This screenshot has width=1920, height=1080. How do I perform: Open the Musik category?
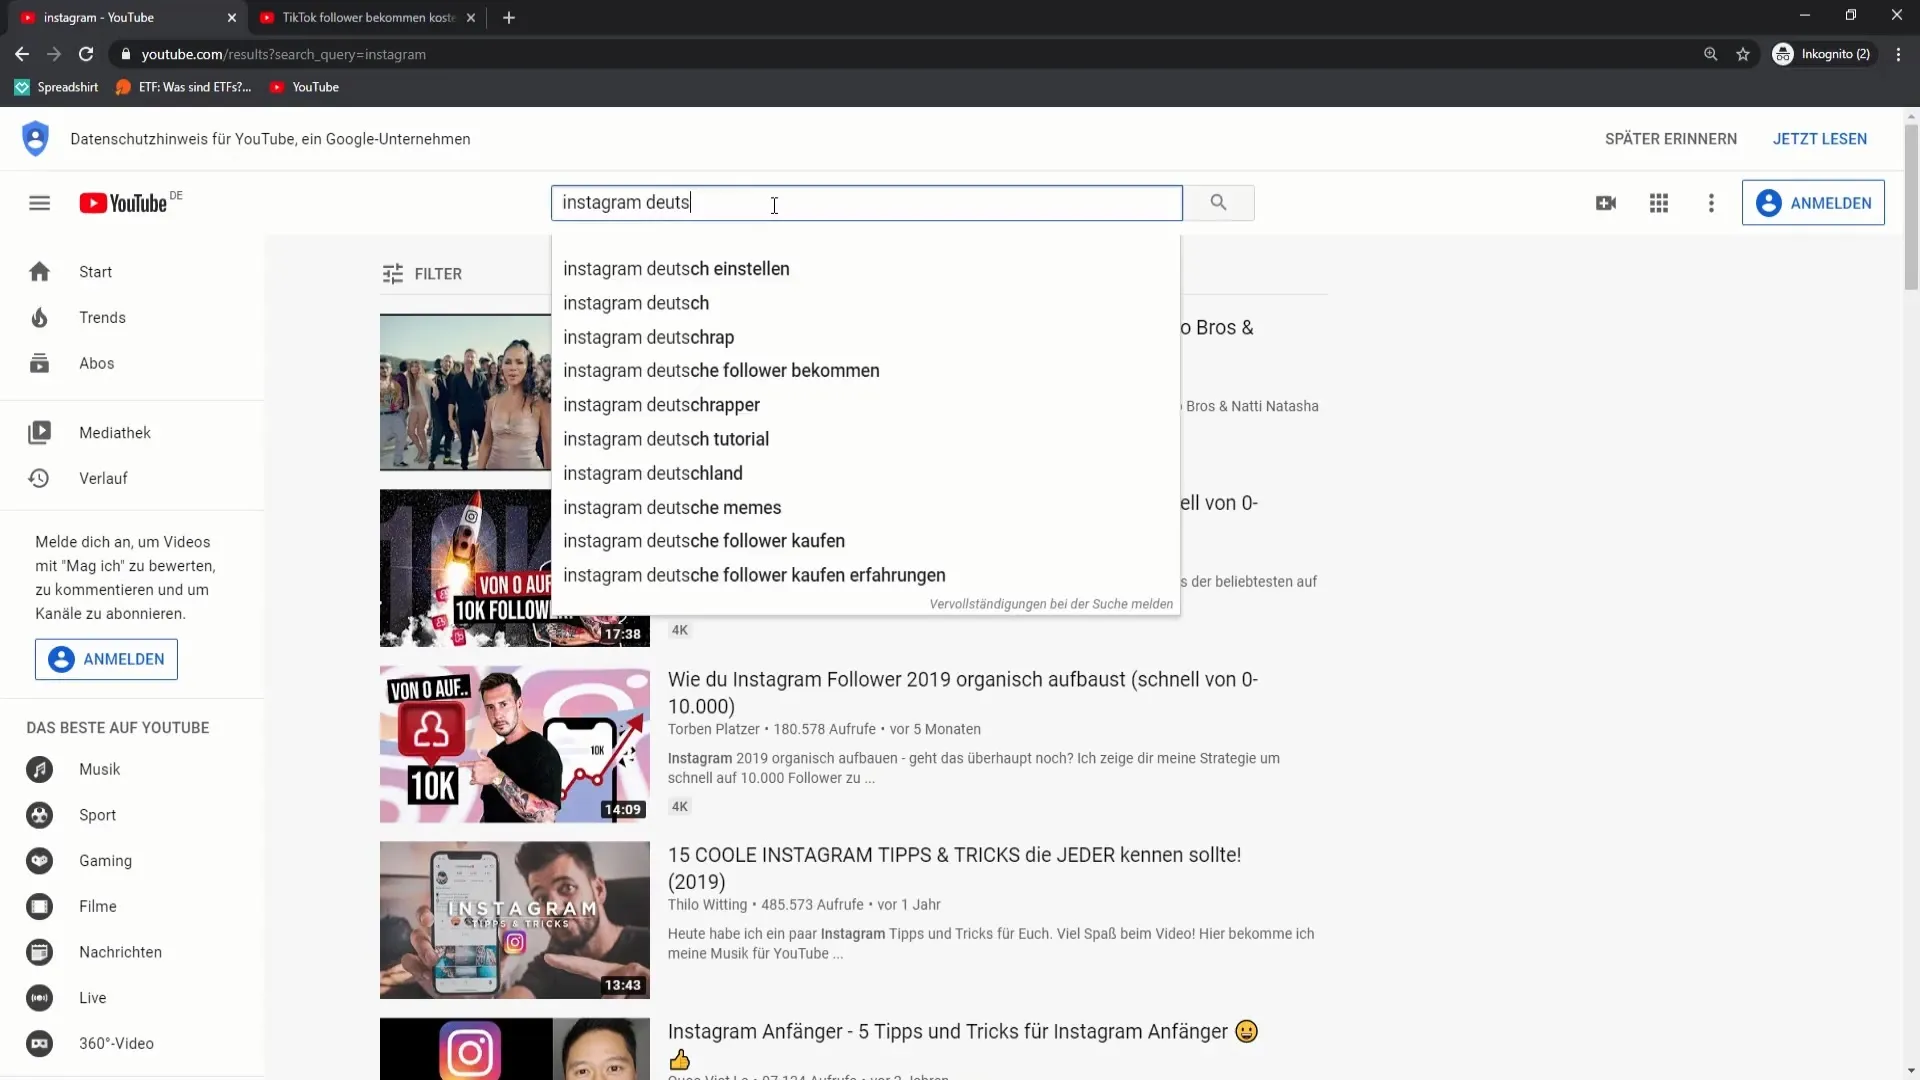coord(132,769)
